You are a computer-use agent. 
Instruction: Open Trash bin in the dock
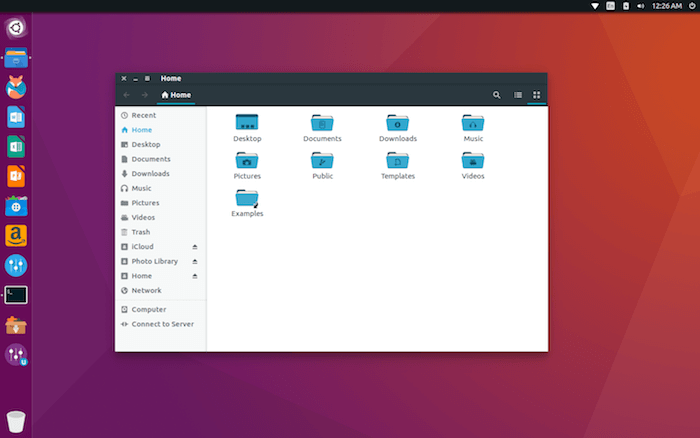[16, 421]
